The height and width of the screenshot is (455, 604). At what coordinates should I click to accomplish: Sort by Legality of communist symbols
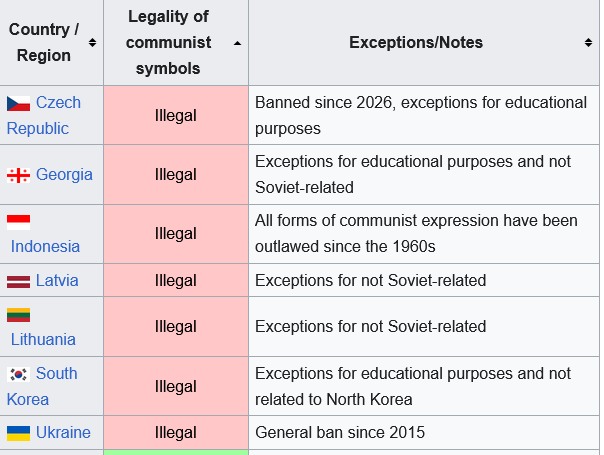click(237, 42)
